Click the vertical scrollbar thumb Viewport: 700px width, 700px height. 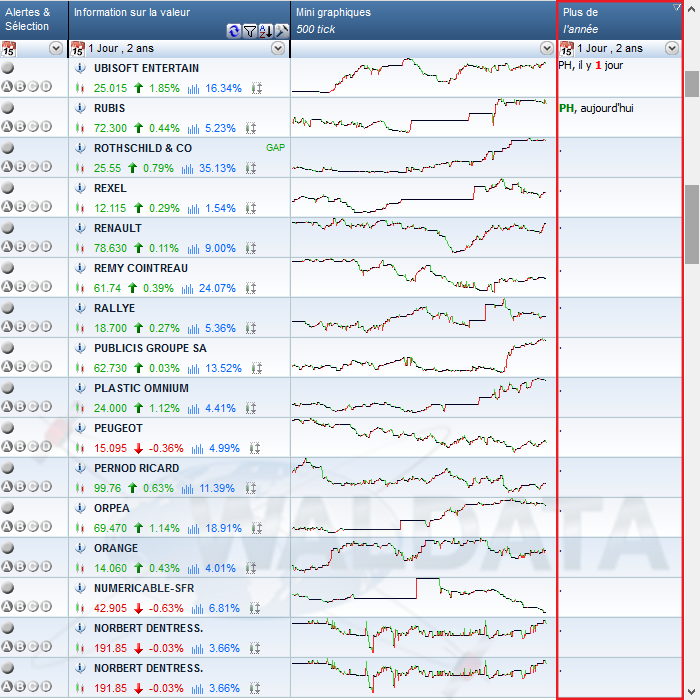click(692, 224)
